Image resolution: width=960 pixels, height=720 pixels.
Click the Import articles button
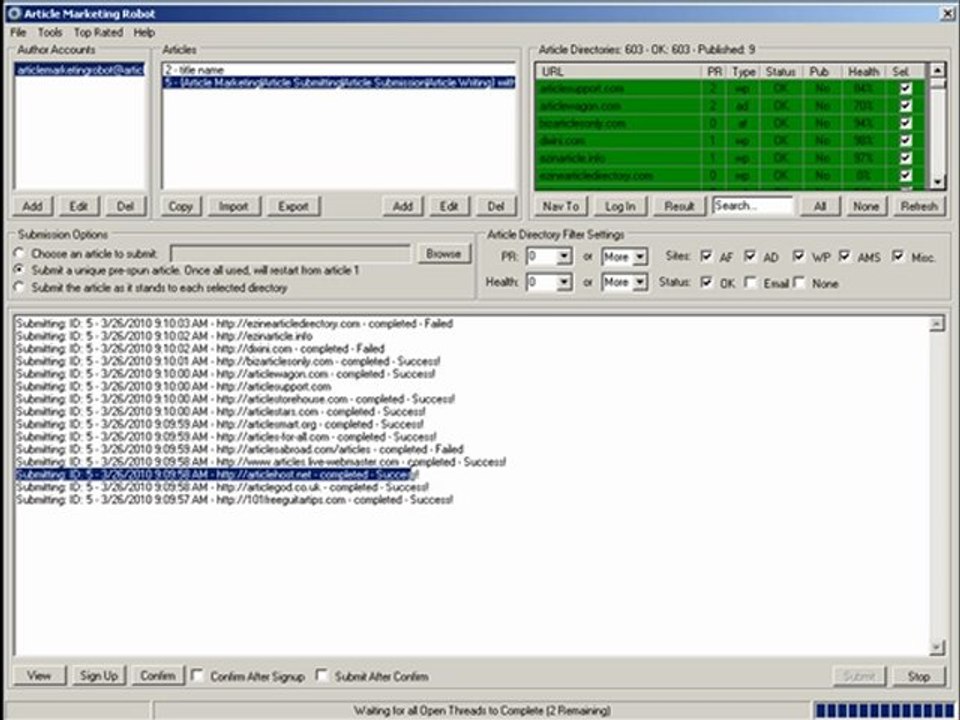click(x=234, y=206)
